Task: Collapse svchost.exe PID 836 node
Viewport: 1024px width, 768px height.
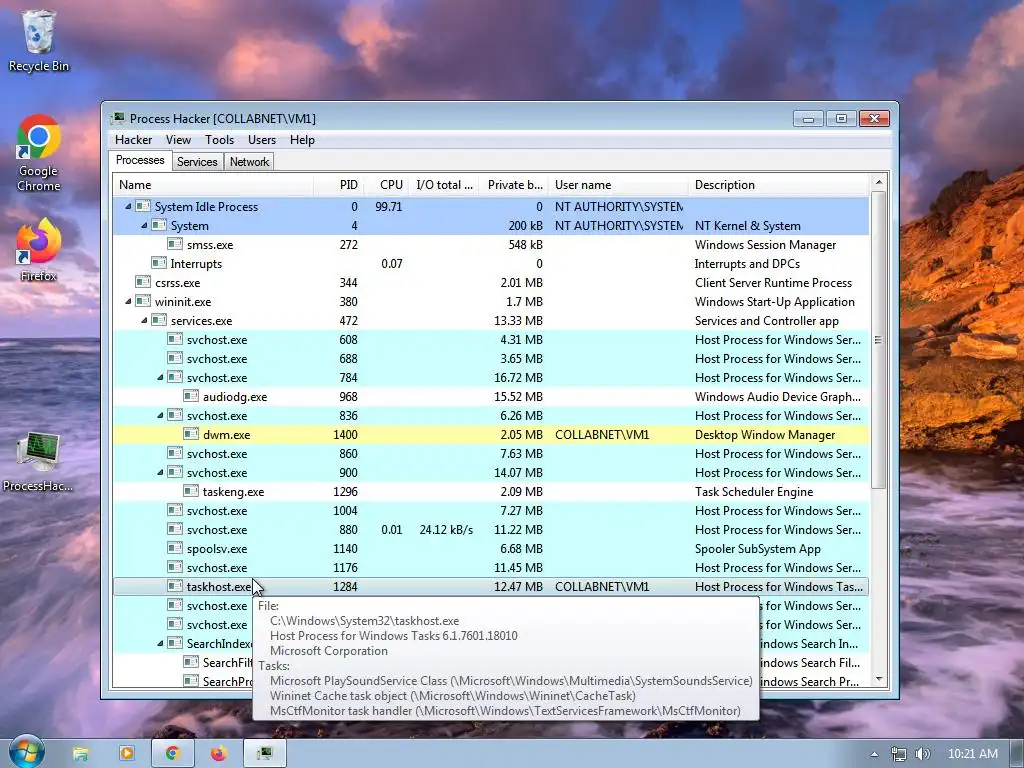Action: 160,415
